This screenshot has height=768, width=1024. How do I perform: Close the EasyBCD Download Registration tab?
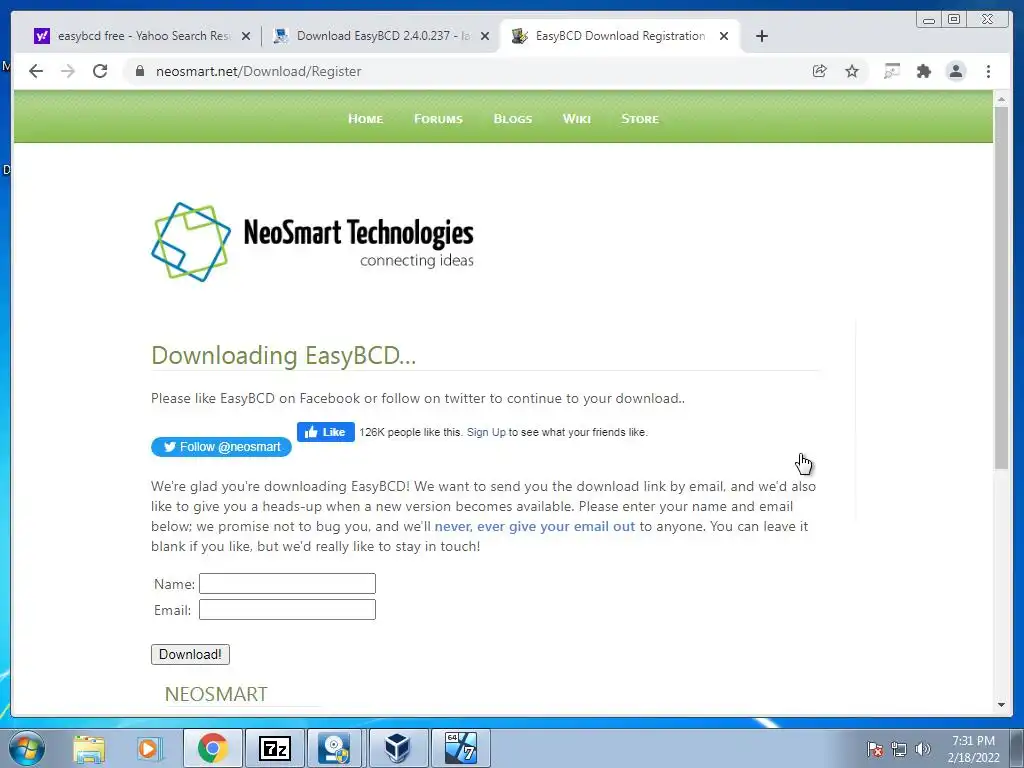(x=724, y=36)
